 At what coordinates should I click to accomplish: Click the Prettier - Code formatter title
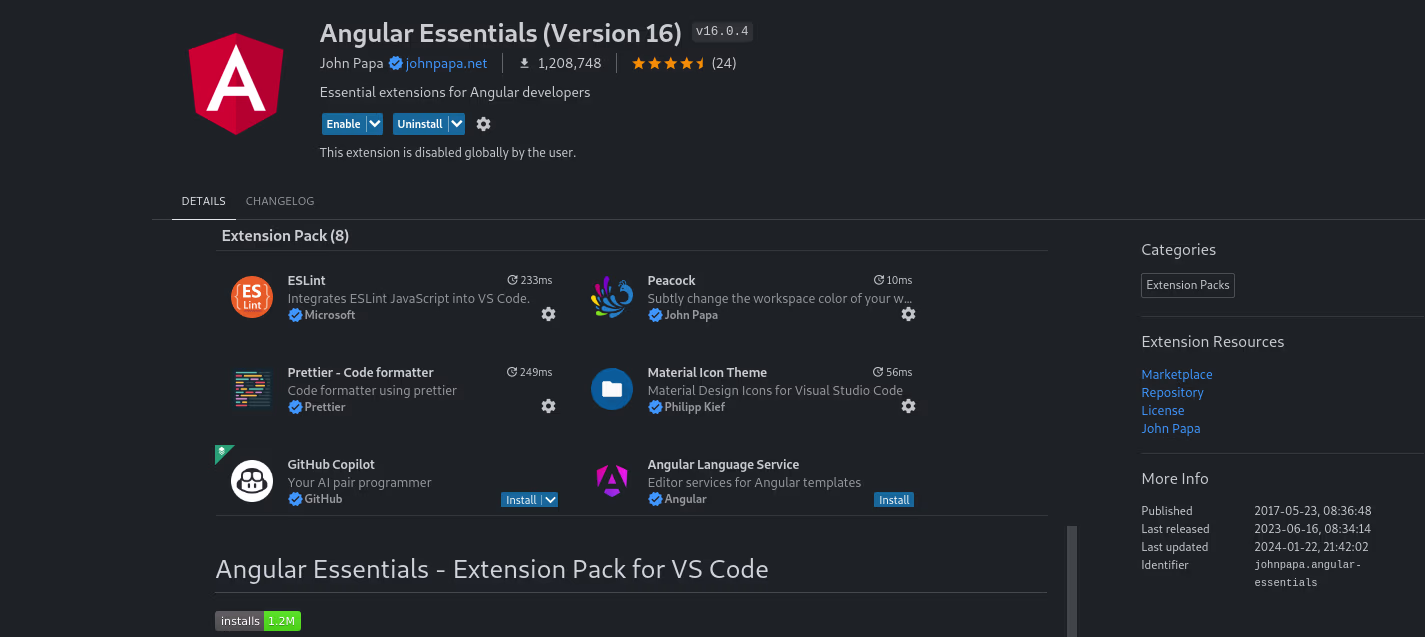360,373
